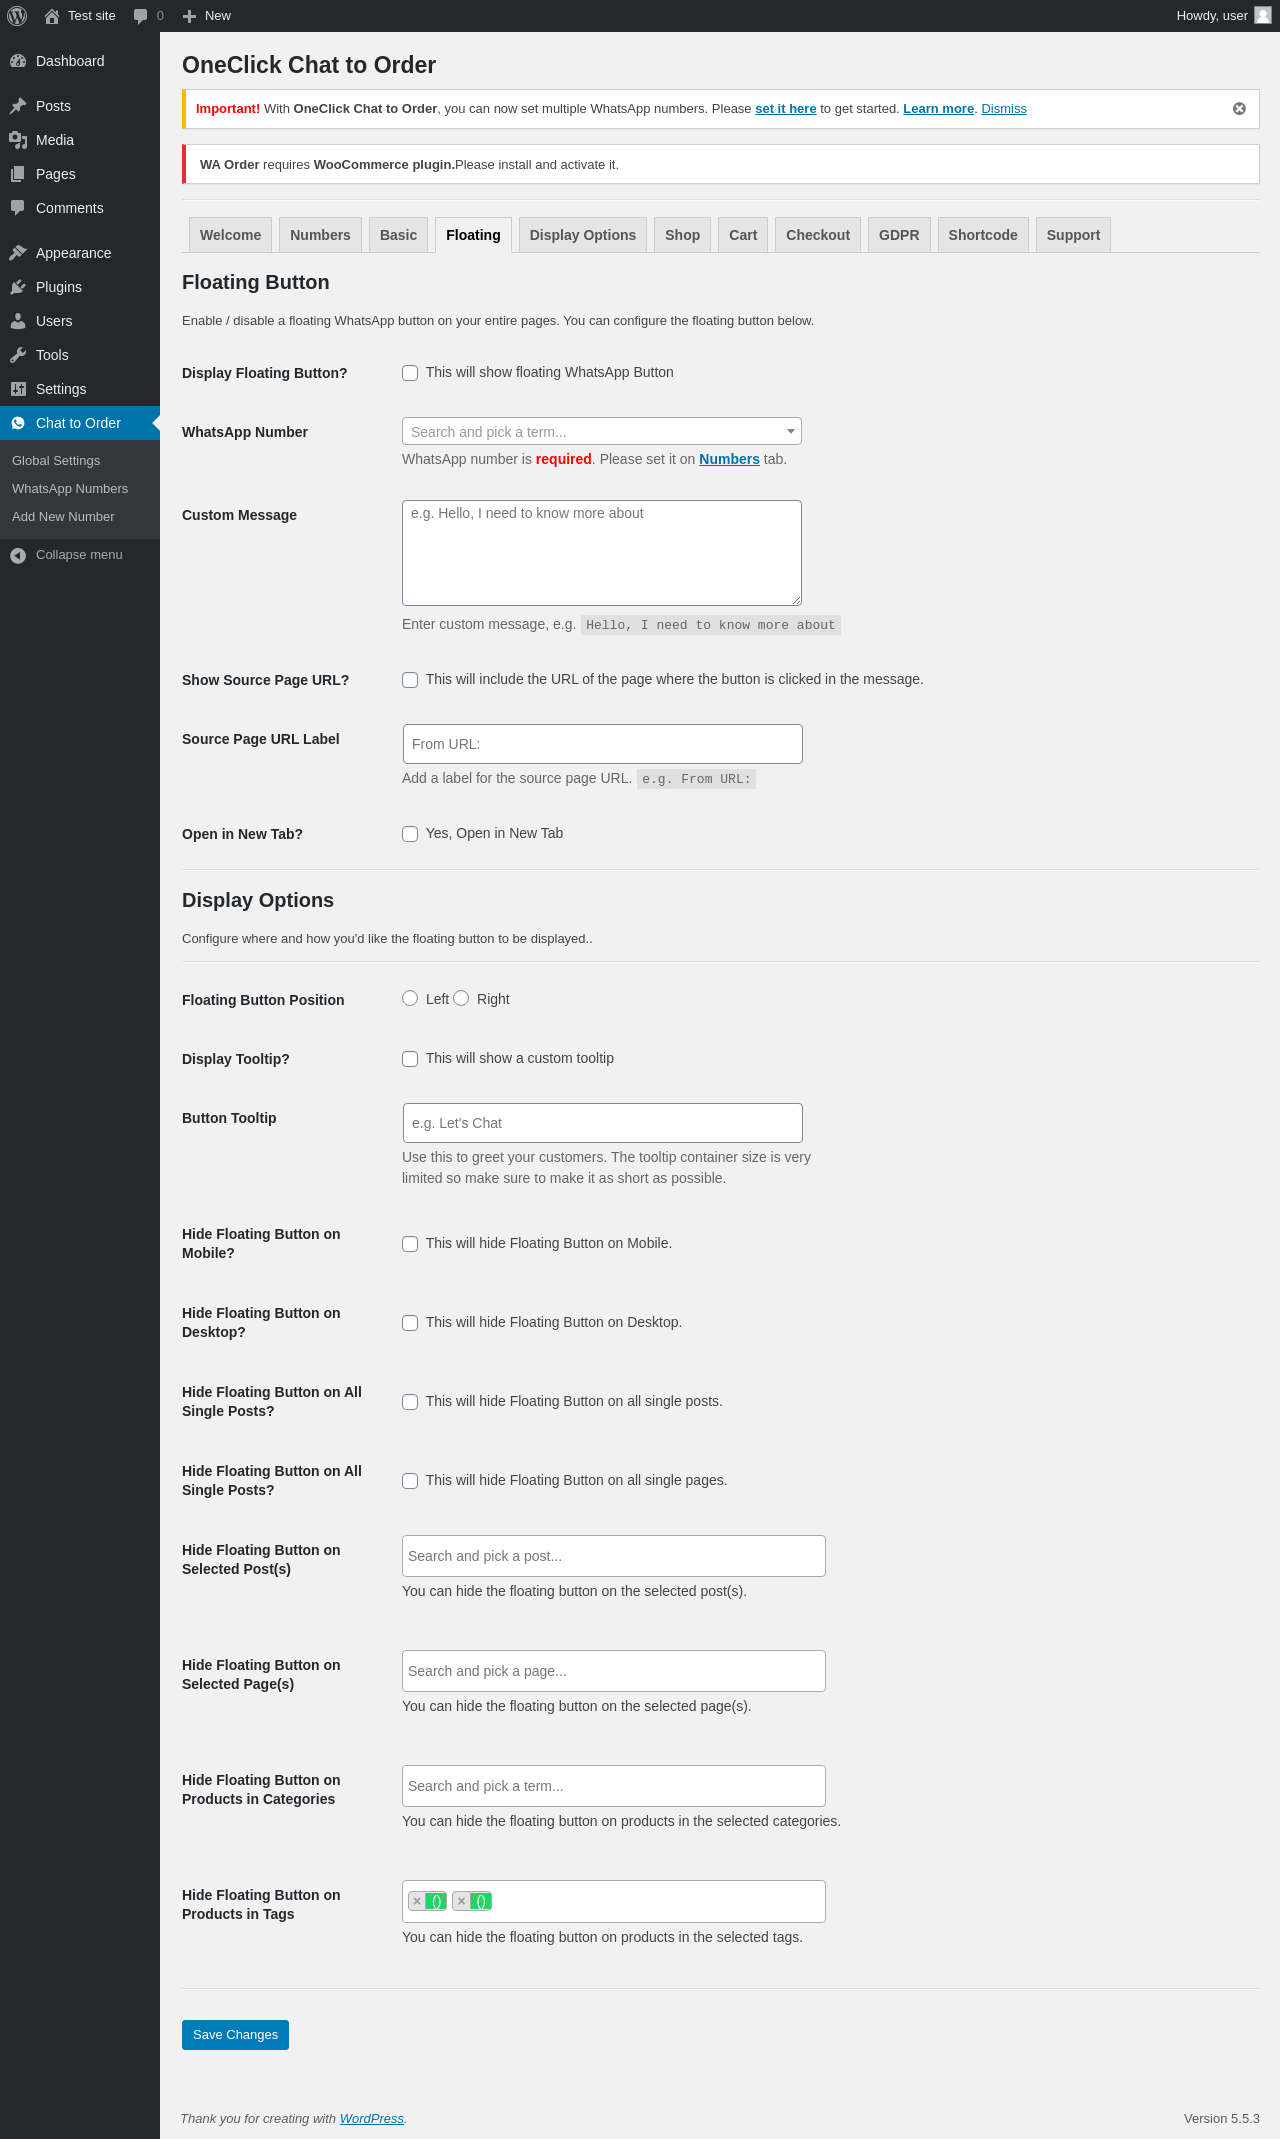1280x2139 pixels.
Task: Click the Plugins plug icon
Action: pyautogui.click(x=18, y=287)
